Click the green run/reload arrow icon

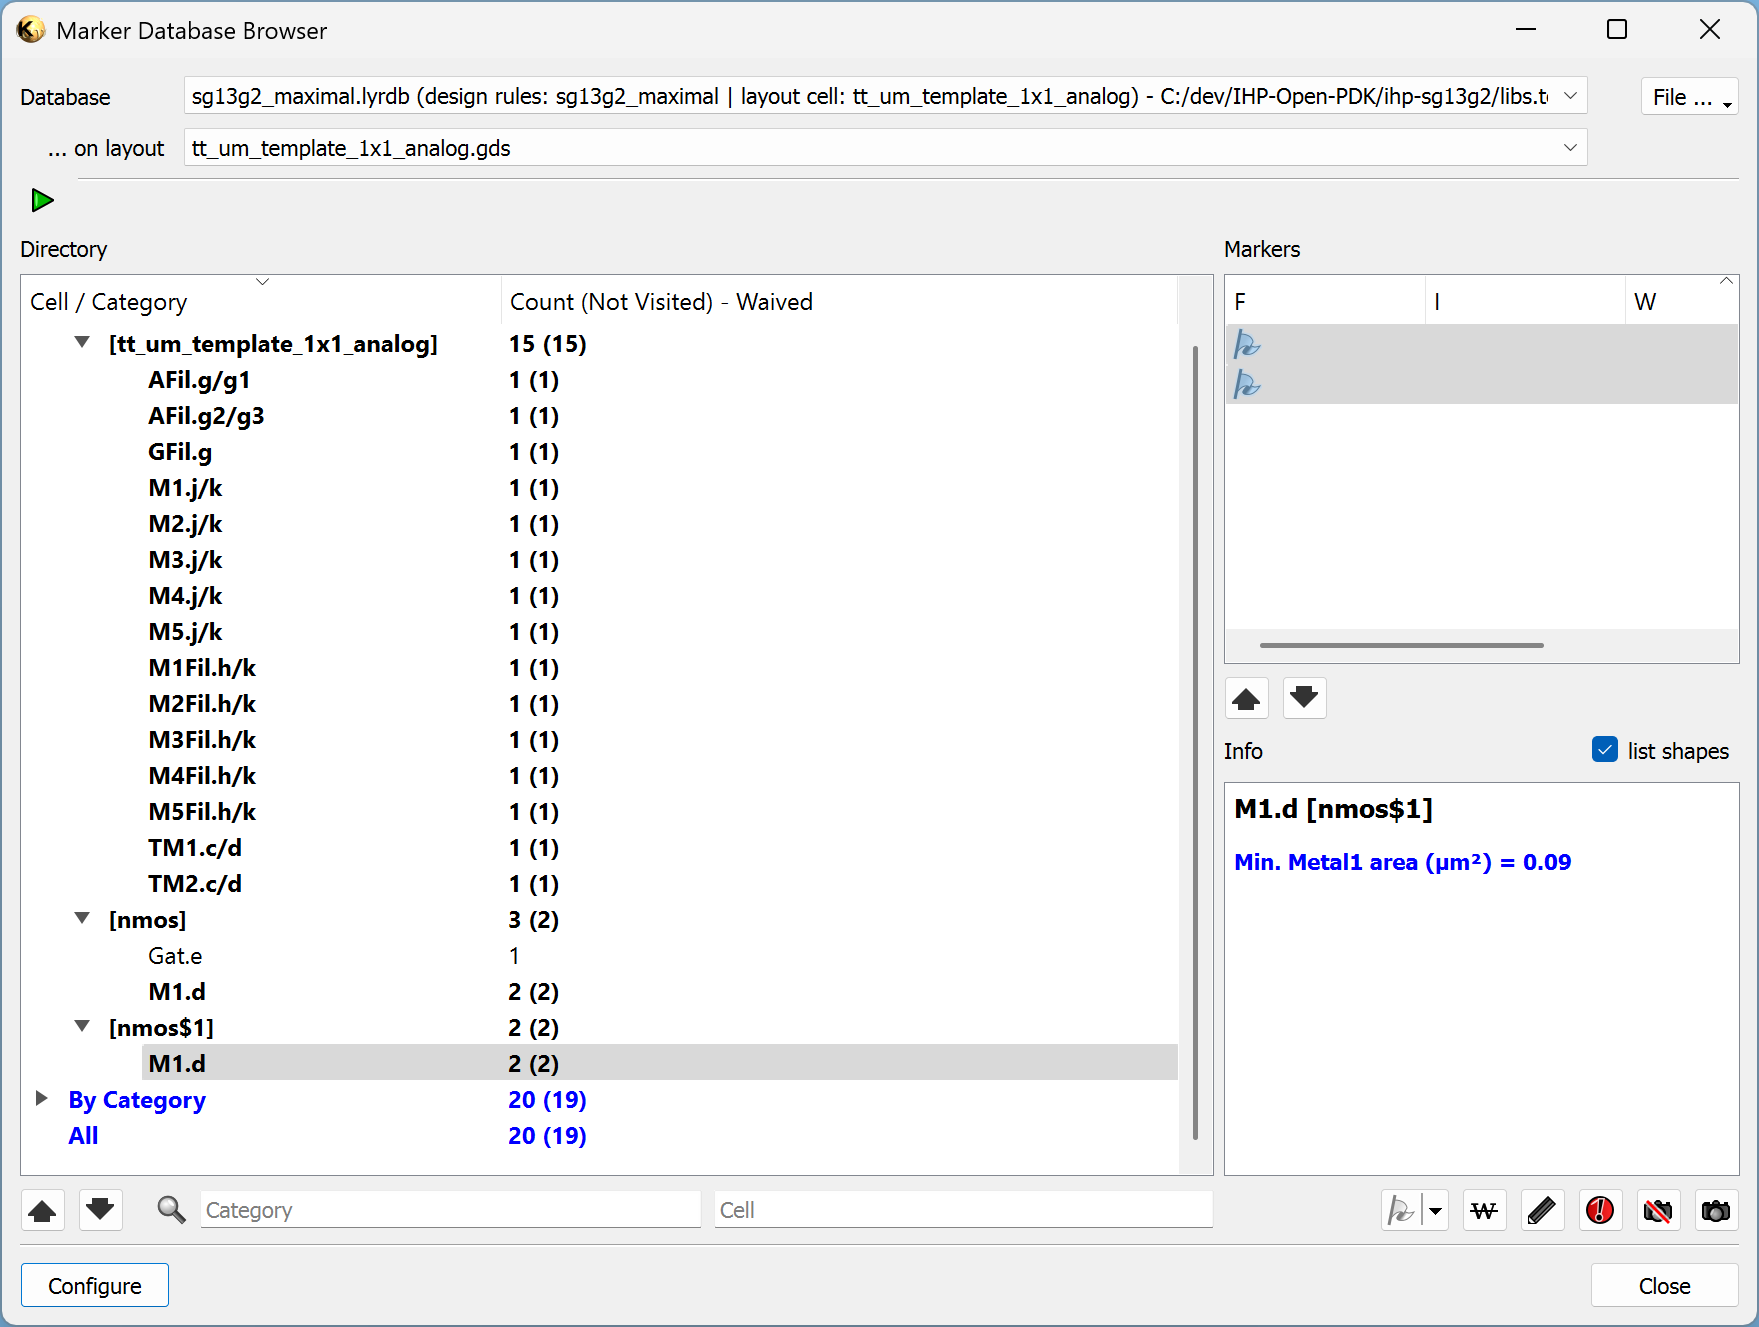[x=42, y=200]
